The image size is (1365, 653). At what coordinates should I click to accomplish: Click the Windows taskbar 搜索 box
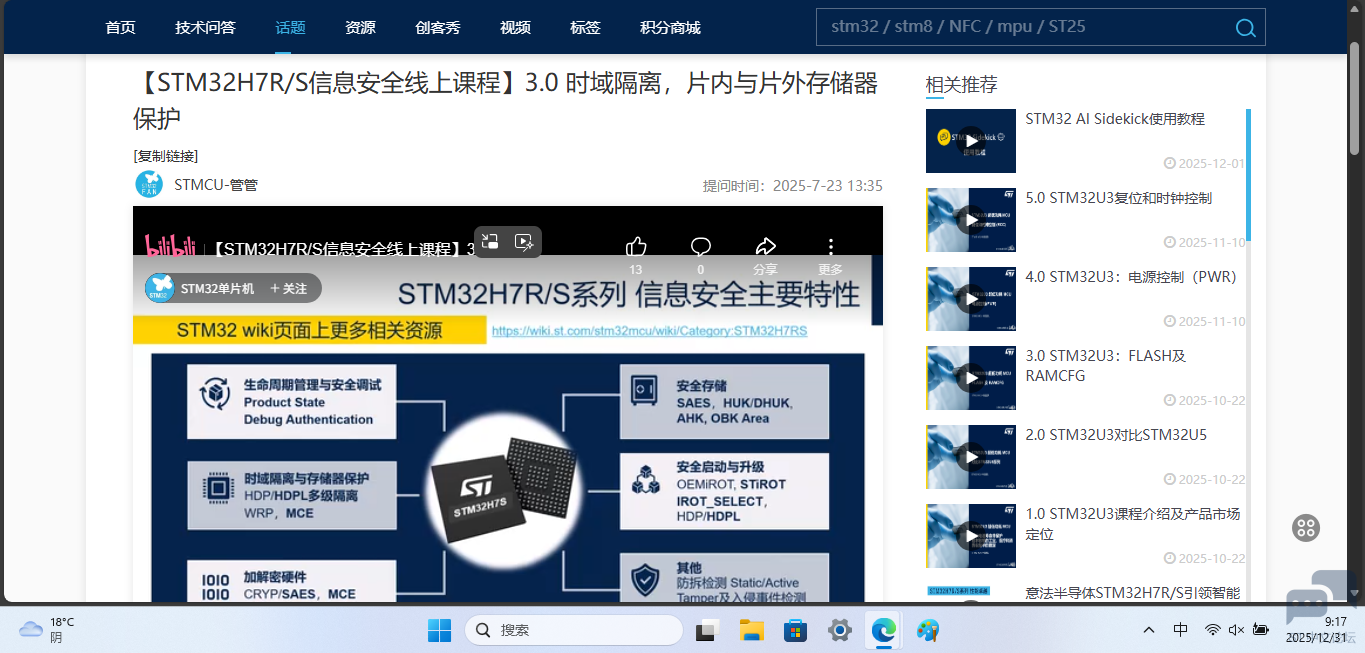pos(574,630)
